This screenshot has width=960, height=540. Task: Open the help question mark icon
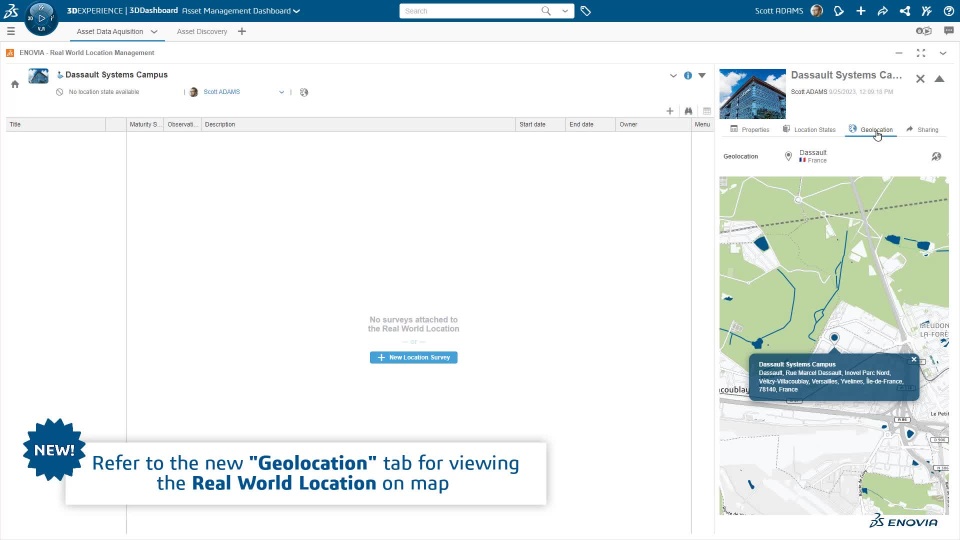click(x=948, y=10)
